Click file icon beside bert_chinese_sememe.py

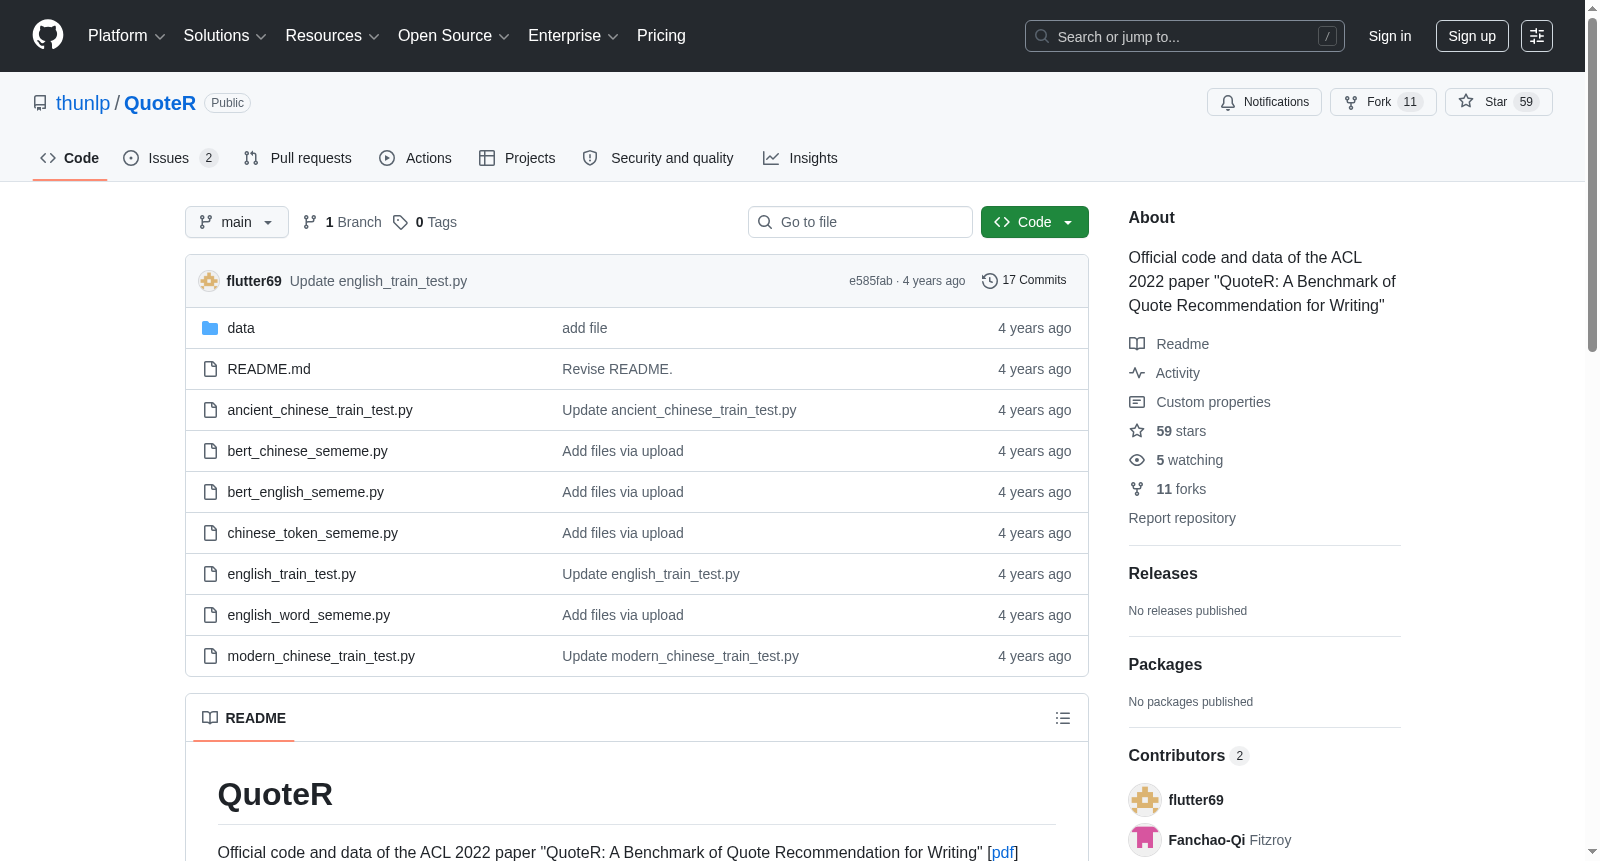point(210,451)
